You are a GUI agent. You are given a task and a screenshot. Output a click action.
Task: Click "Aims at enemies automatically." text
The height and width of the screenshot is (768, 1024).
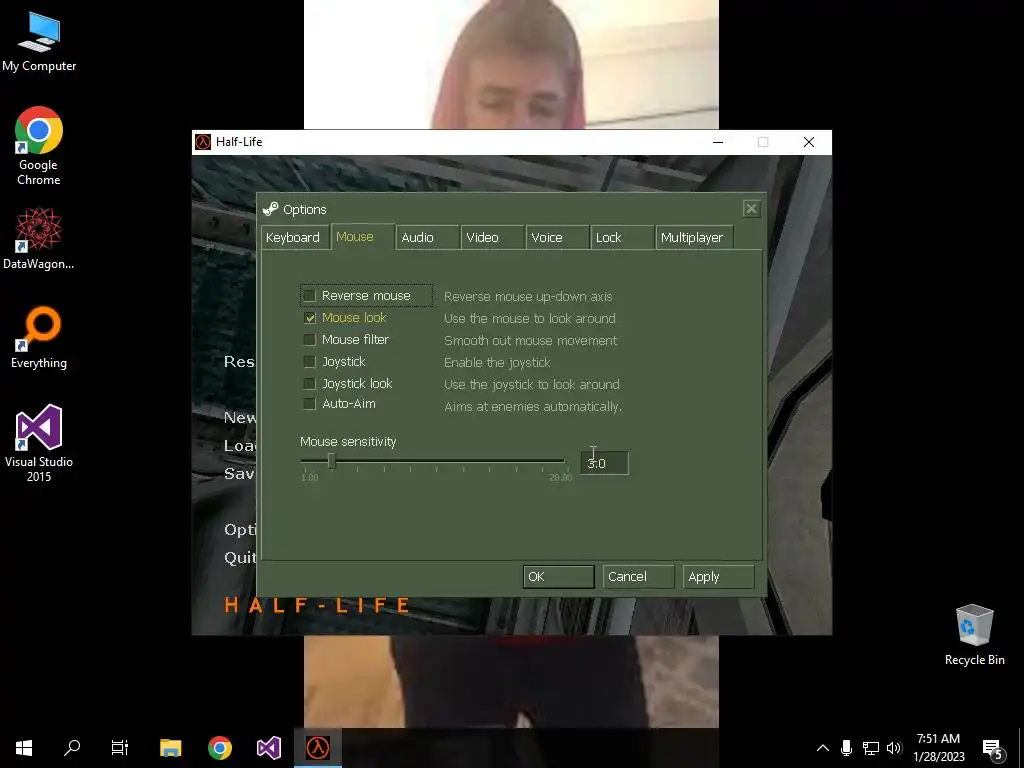(533, 406)
